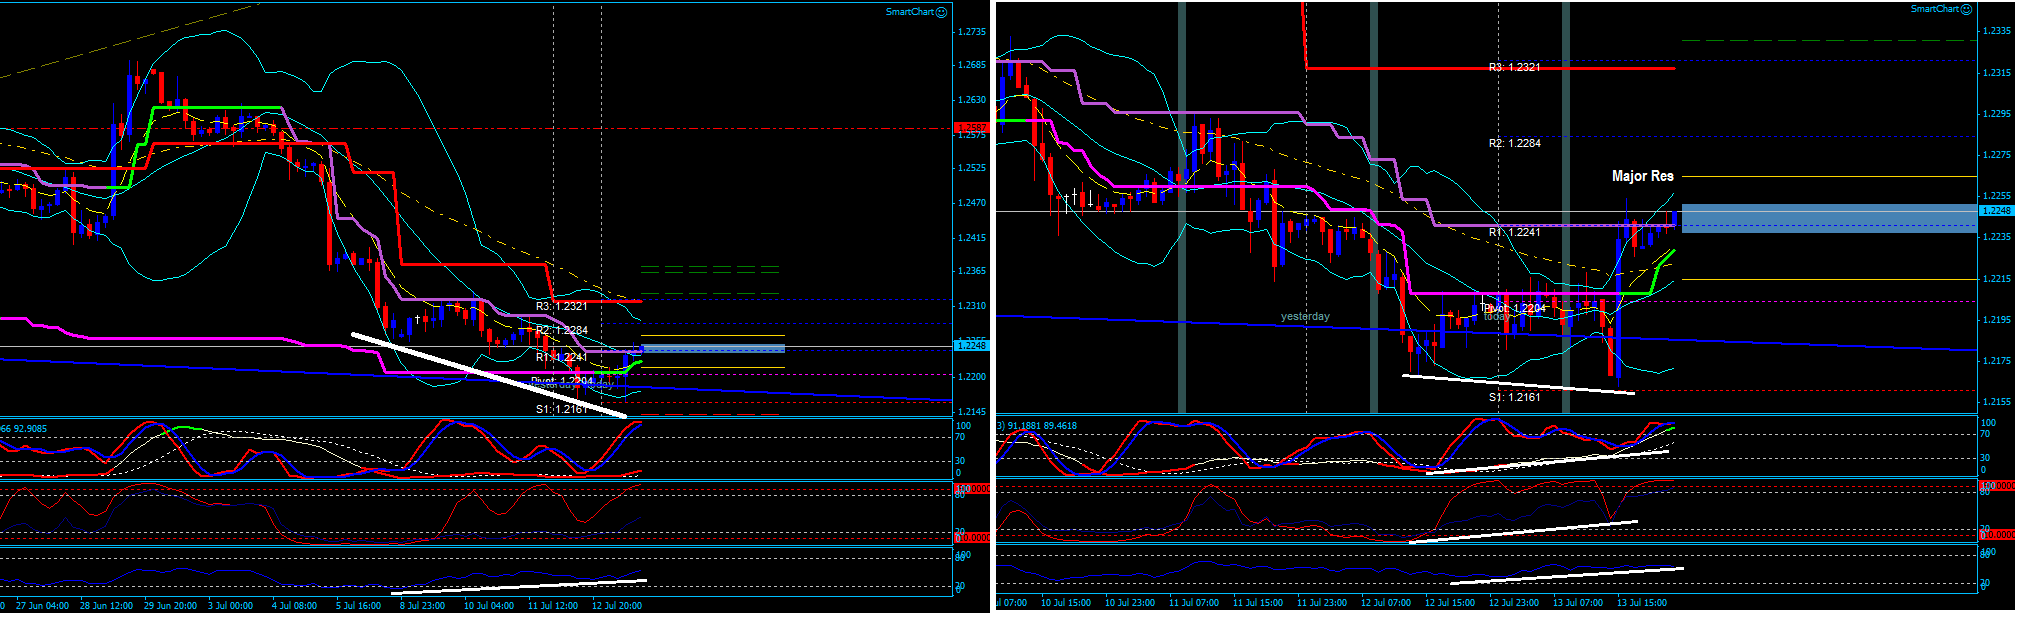Click '3 Jul 00:00' on left time axis
The height and width of the screenshot is (620, 2020).
tap(230, 606)
